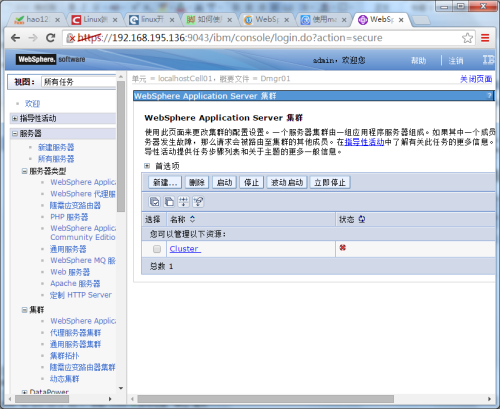Click the navigation pane vertical scrollbar thumb

(x=121, y=147)
